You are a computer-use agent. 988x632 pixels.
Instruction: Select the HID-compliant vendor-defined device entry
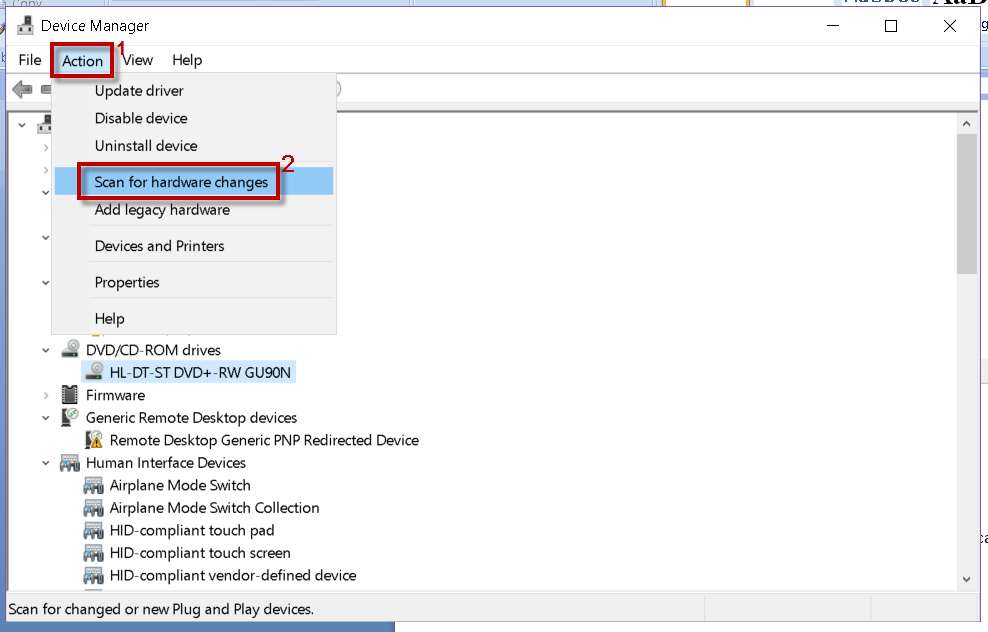tap(232, 575)
